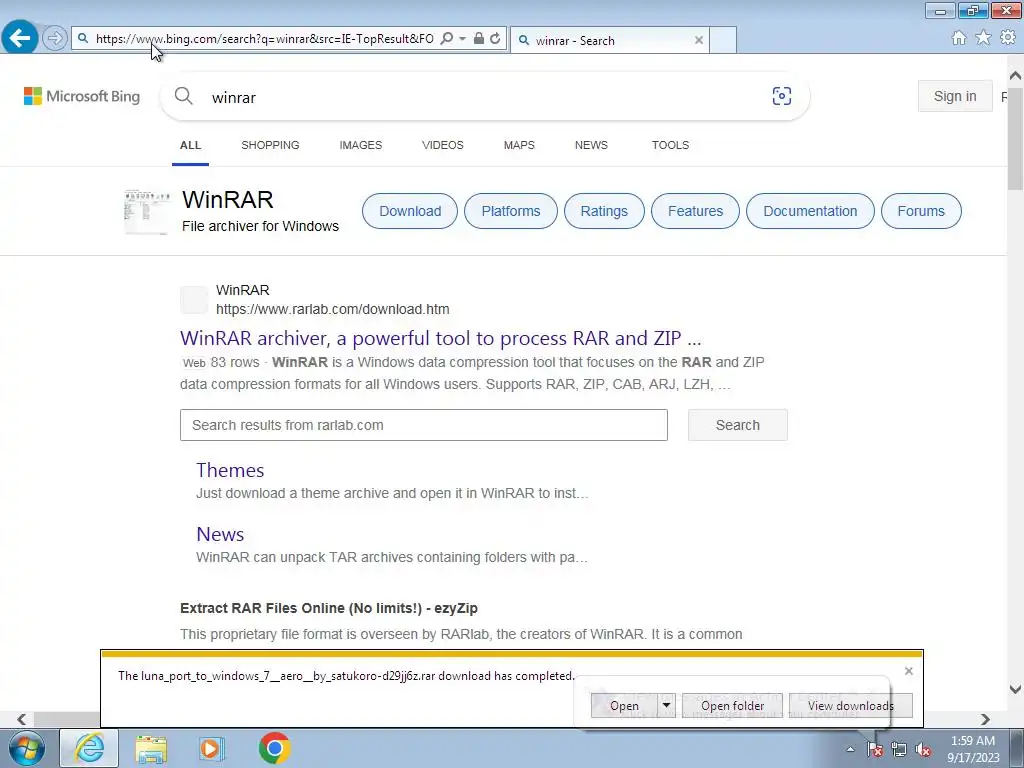Close the download notification bar
Viewport: 1024px width, 768px height.
tap(908, 671)
